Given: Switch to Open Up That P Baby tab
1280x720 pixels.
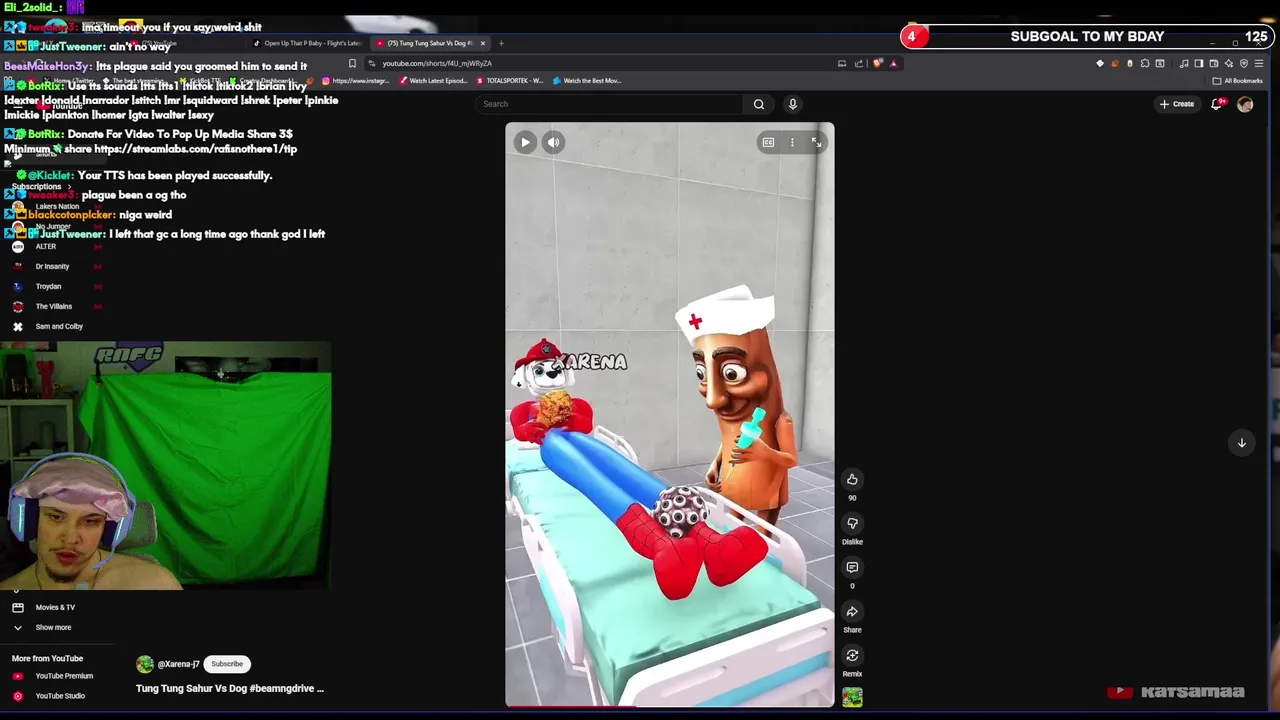Looking at the screenshot, I should tap(308, 43).
